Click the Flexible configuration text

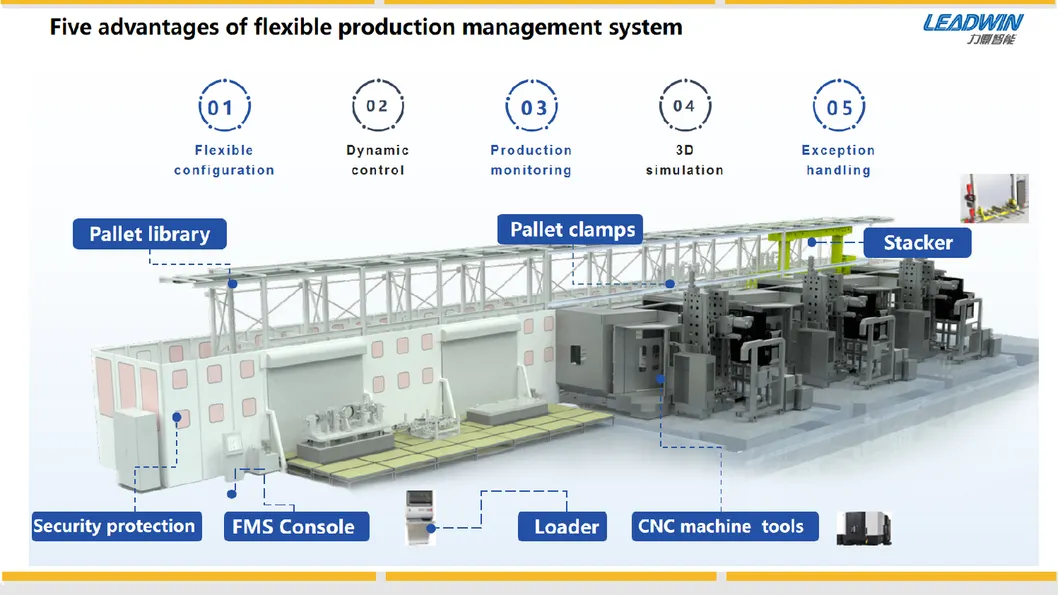tap(224, 160)
